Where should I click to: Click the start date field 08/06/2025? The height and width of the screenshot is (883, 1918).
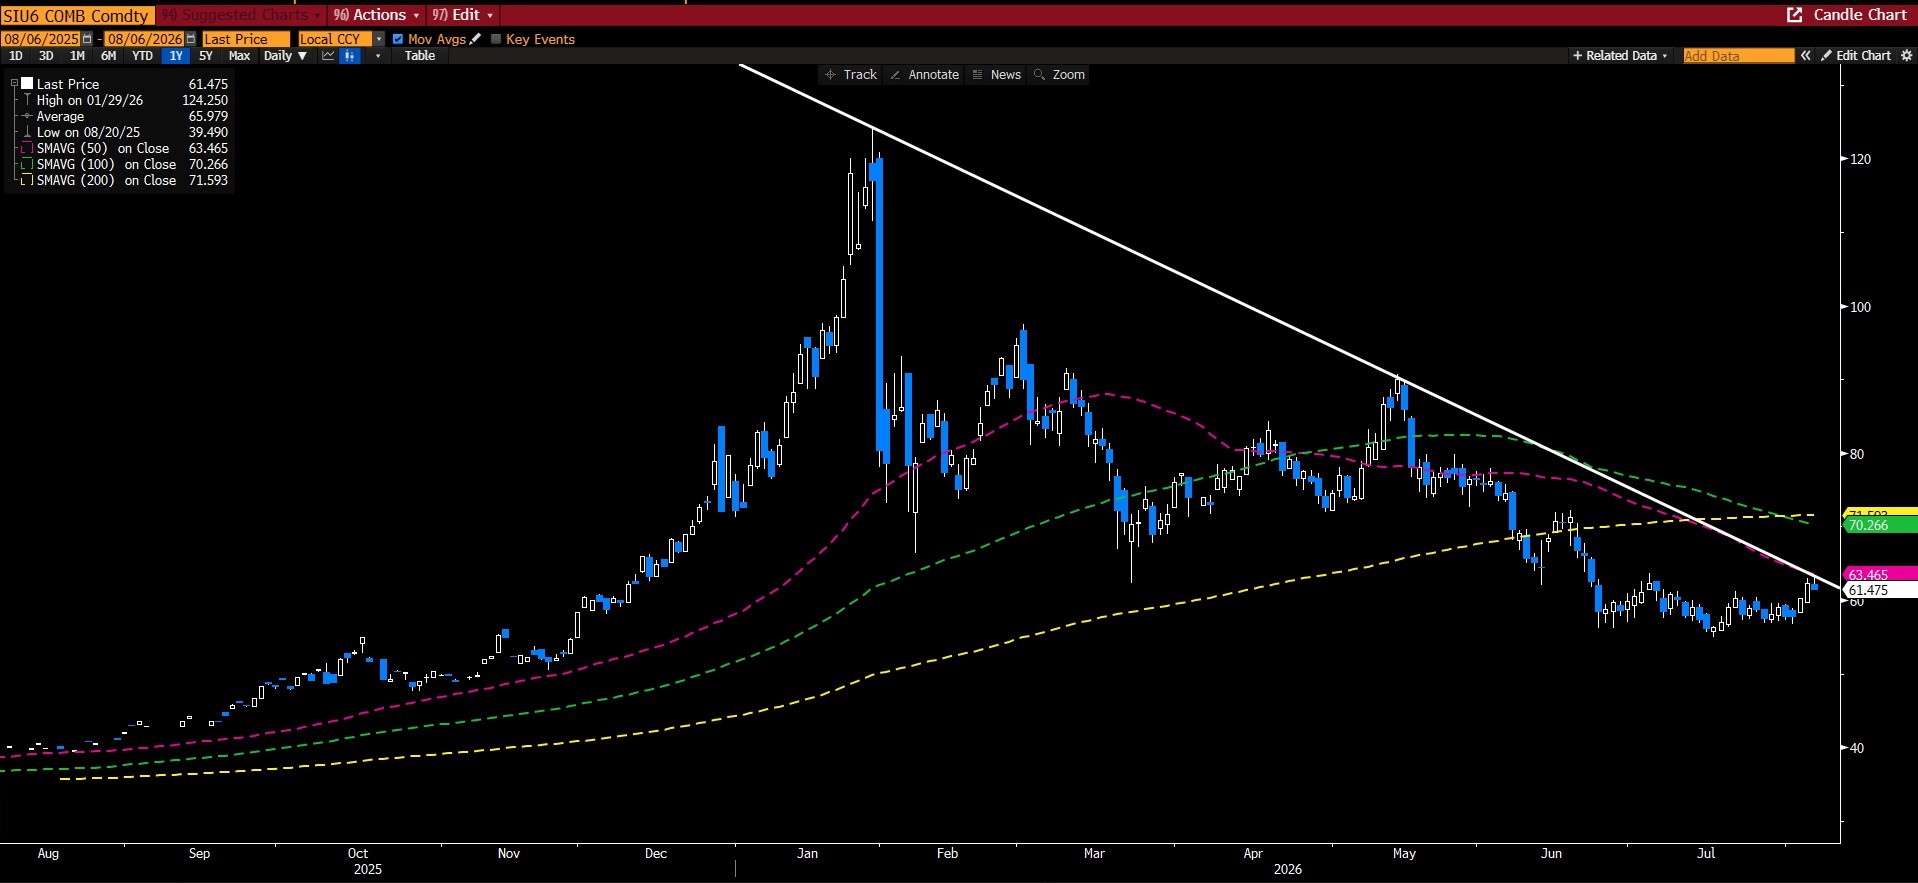pos(41,39)
